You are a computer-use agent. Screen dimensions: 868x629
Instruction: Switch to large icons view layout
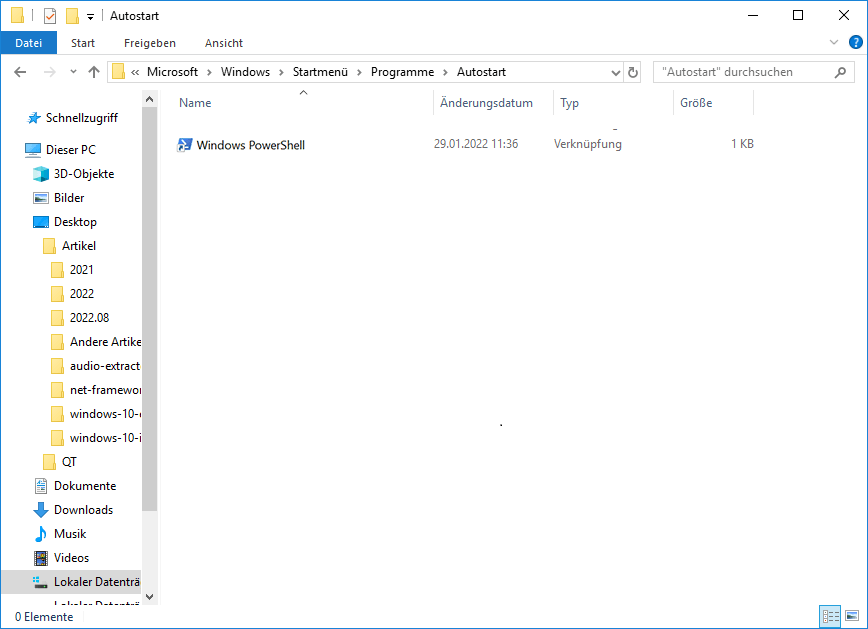pos(852,616)
